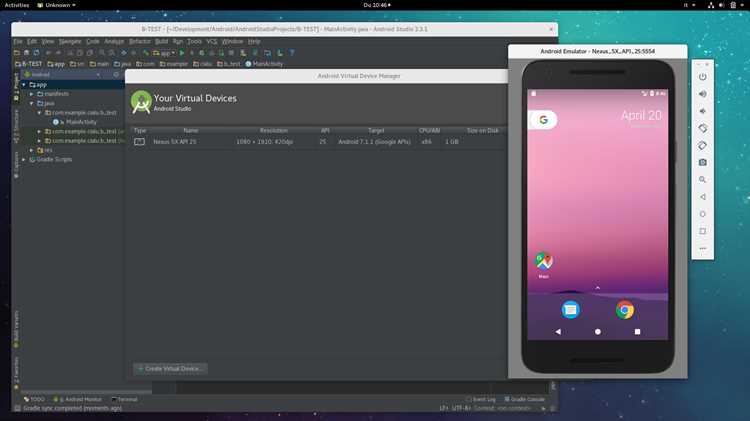
Task: Open extended controls via three dots
Action: (702, 248)
